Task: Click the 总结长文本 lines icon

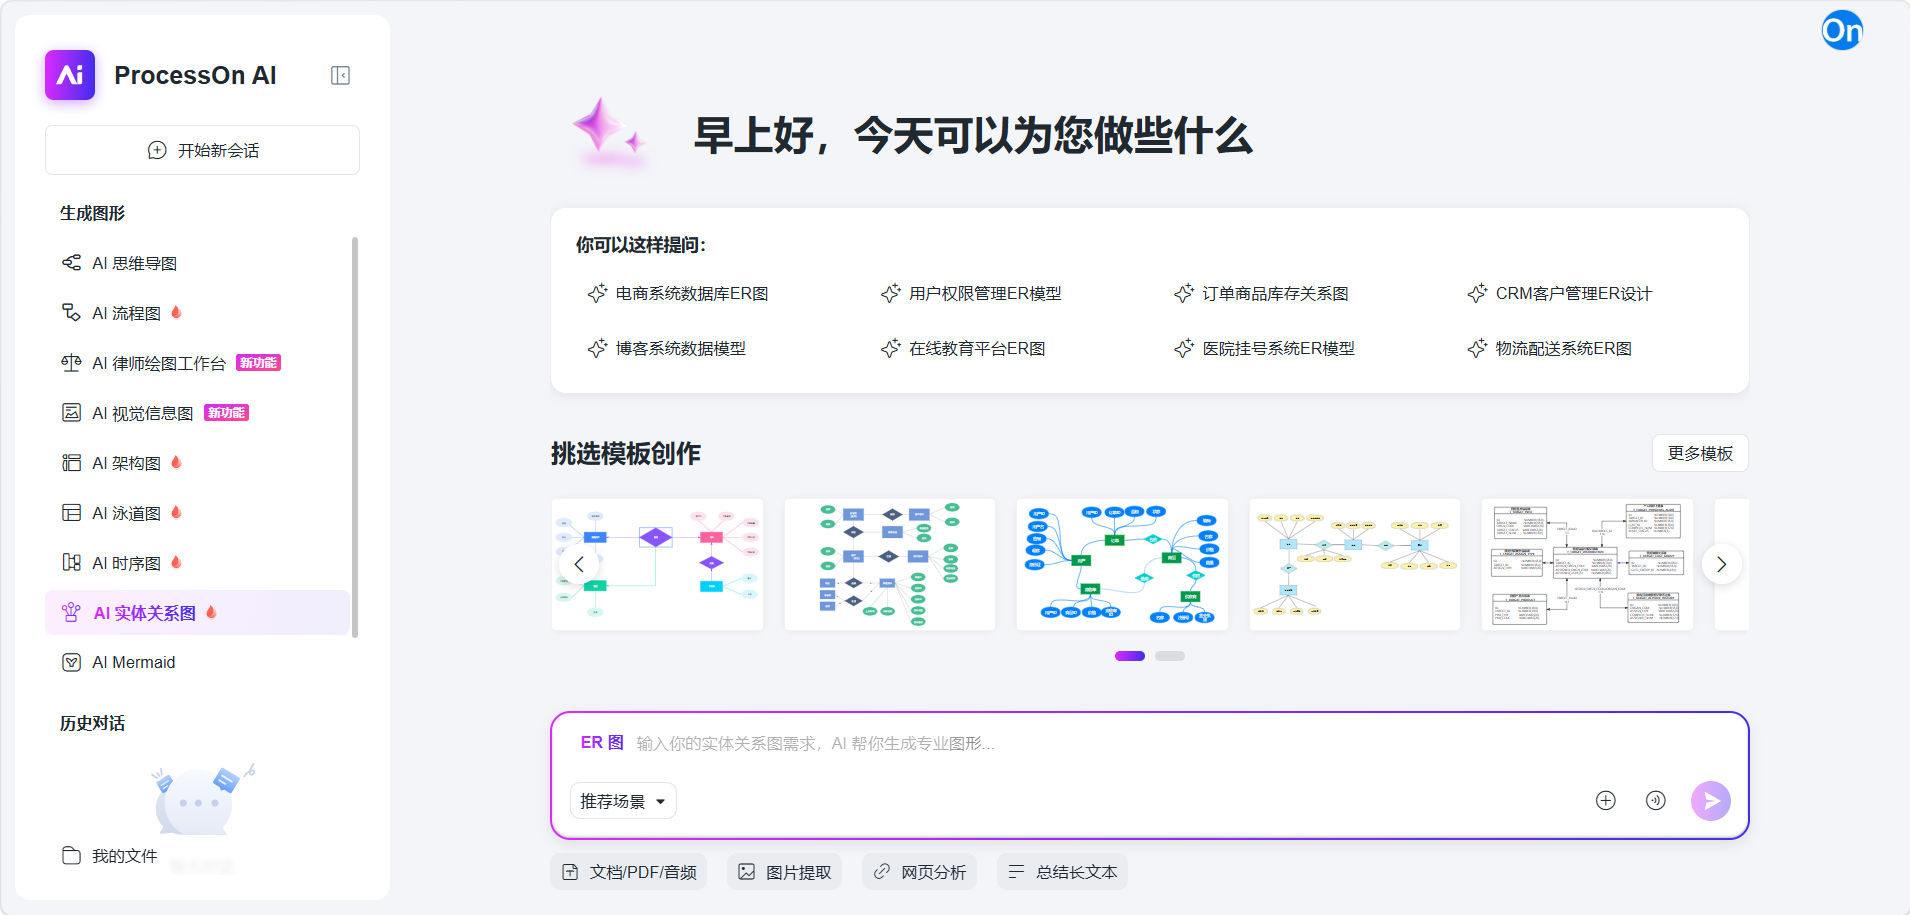Action: (1017, 872)
